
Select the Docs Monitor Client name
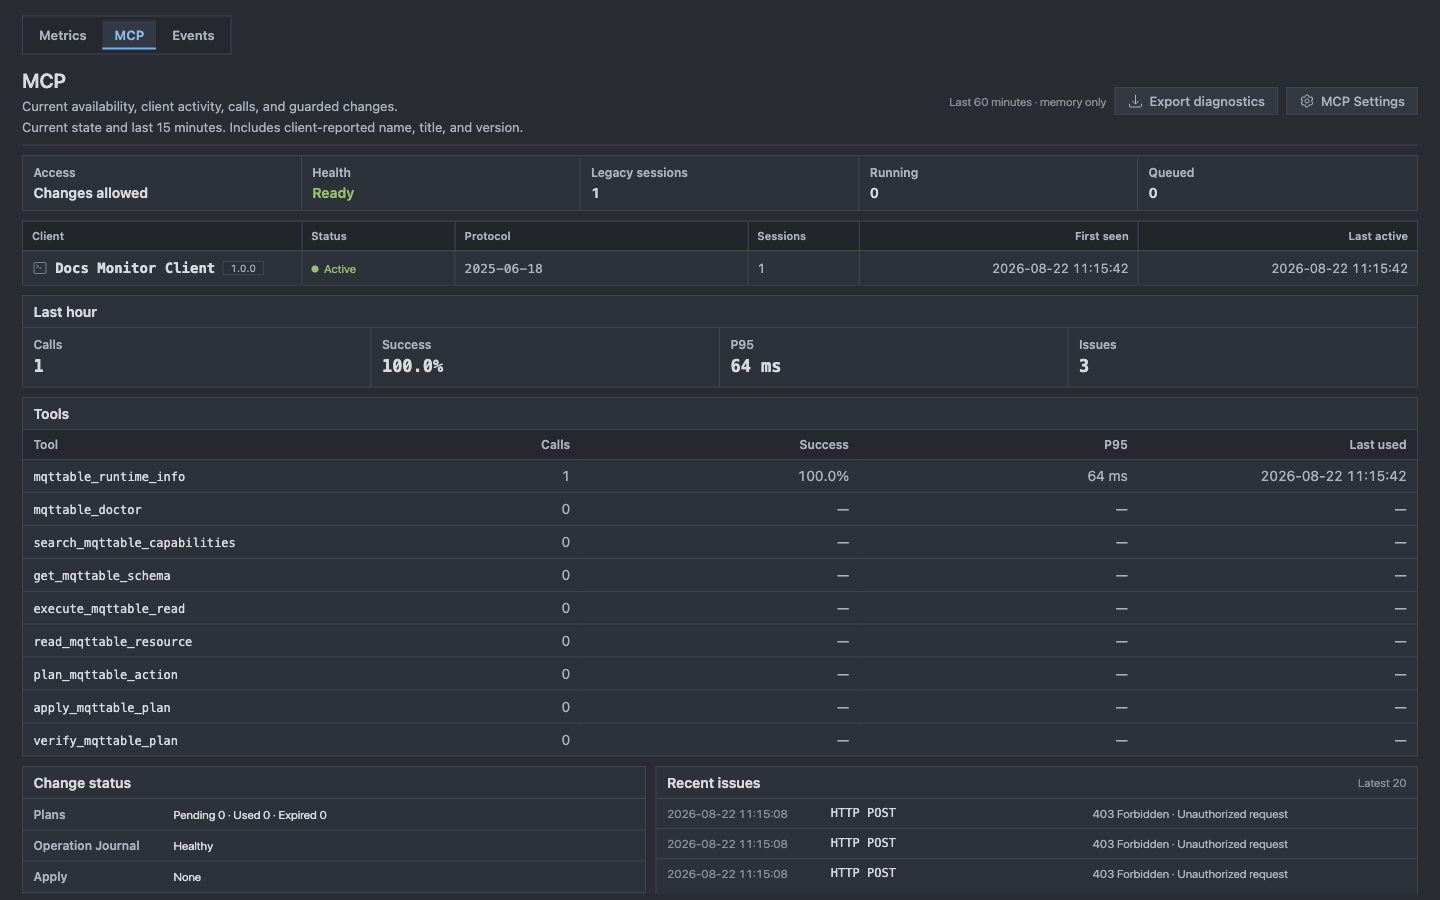pos(135,268)
